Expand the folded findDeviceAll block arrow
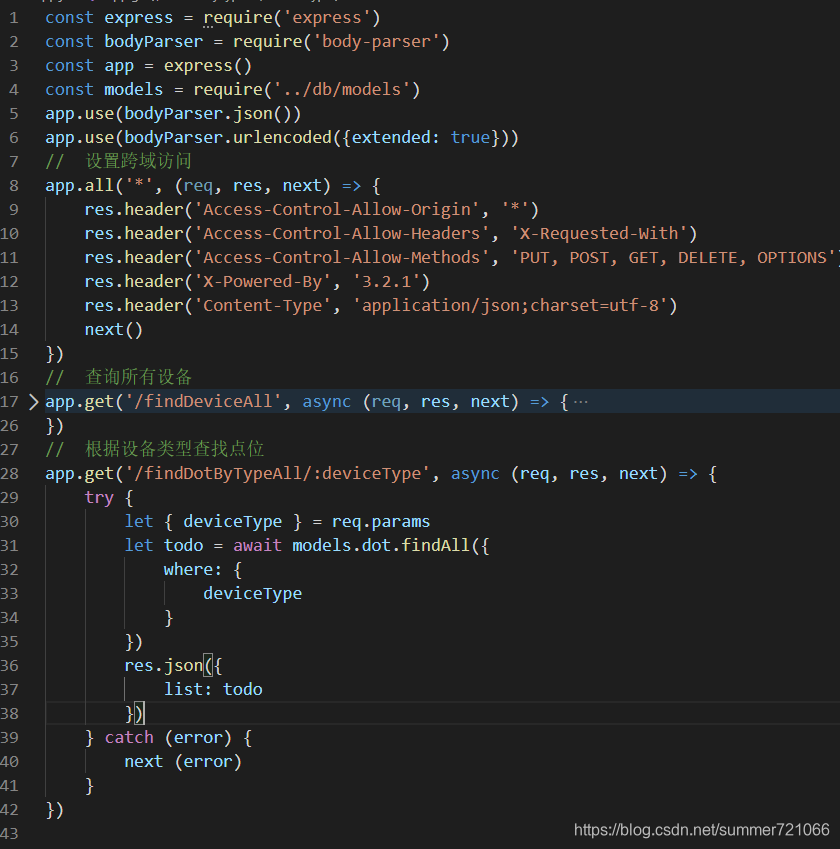Image resolution: width=840 pixels, height=849 pixels. [33, 402]
